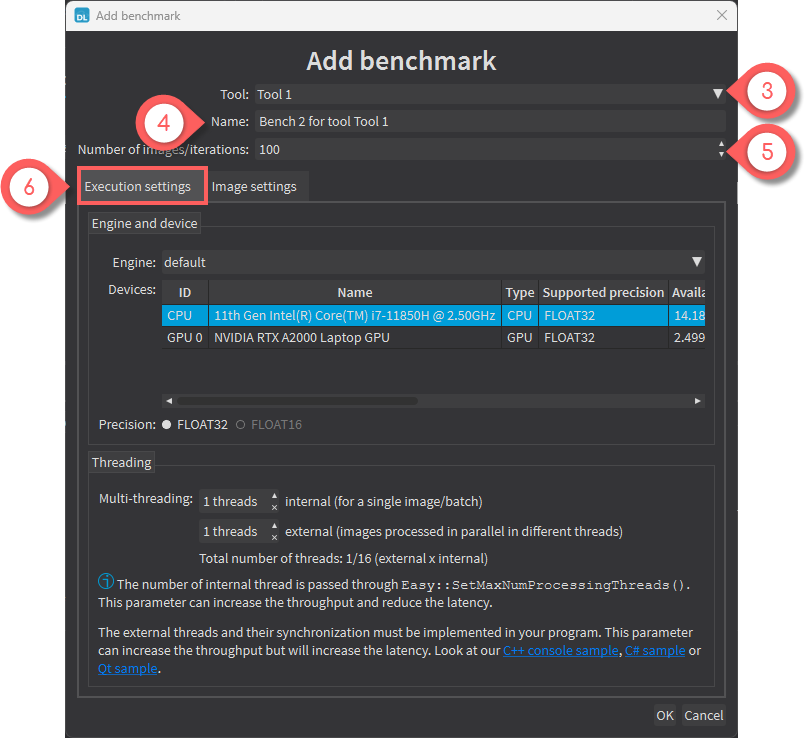Click the benchmark Name input field

490,121
